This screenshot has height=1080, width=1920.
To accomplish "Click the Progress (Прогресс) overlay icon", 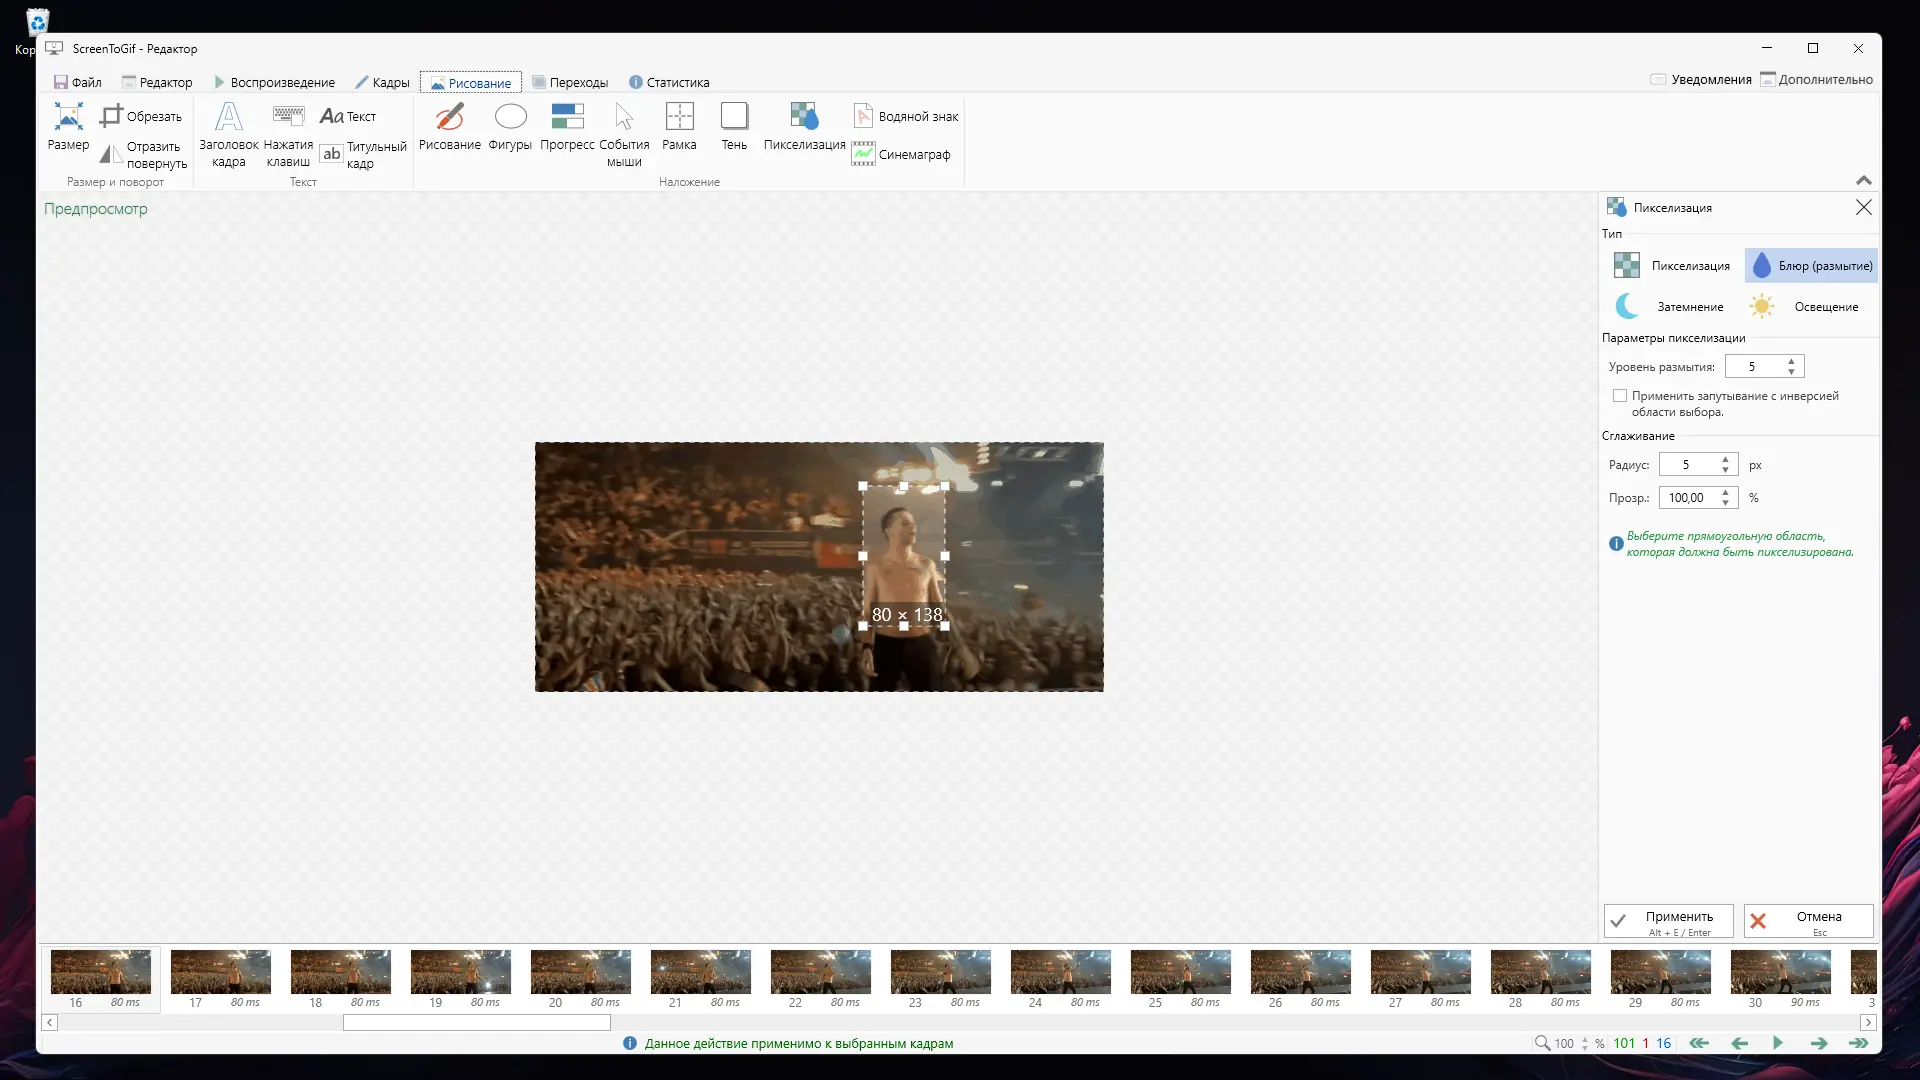I will [x=567, y=126].
